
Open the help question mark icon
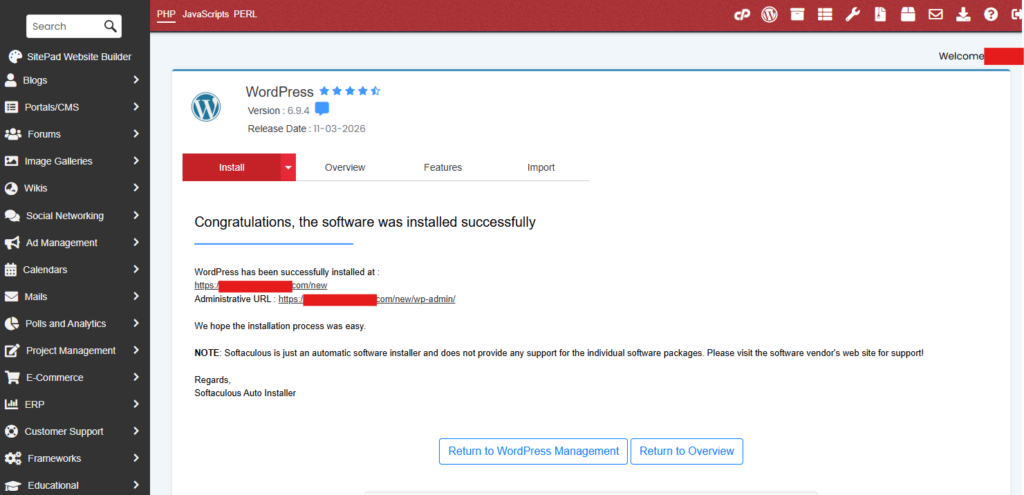991,14
